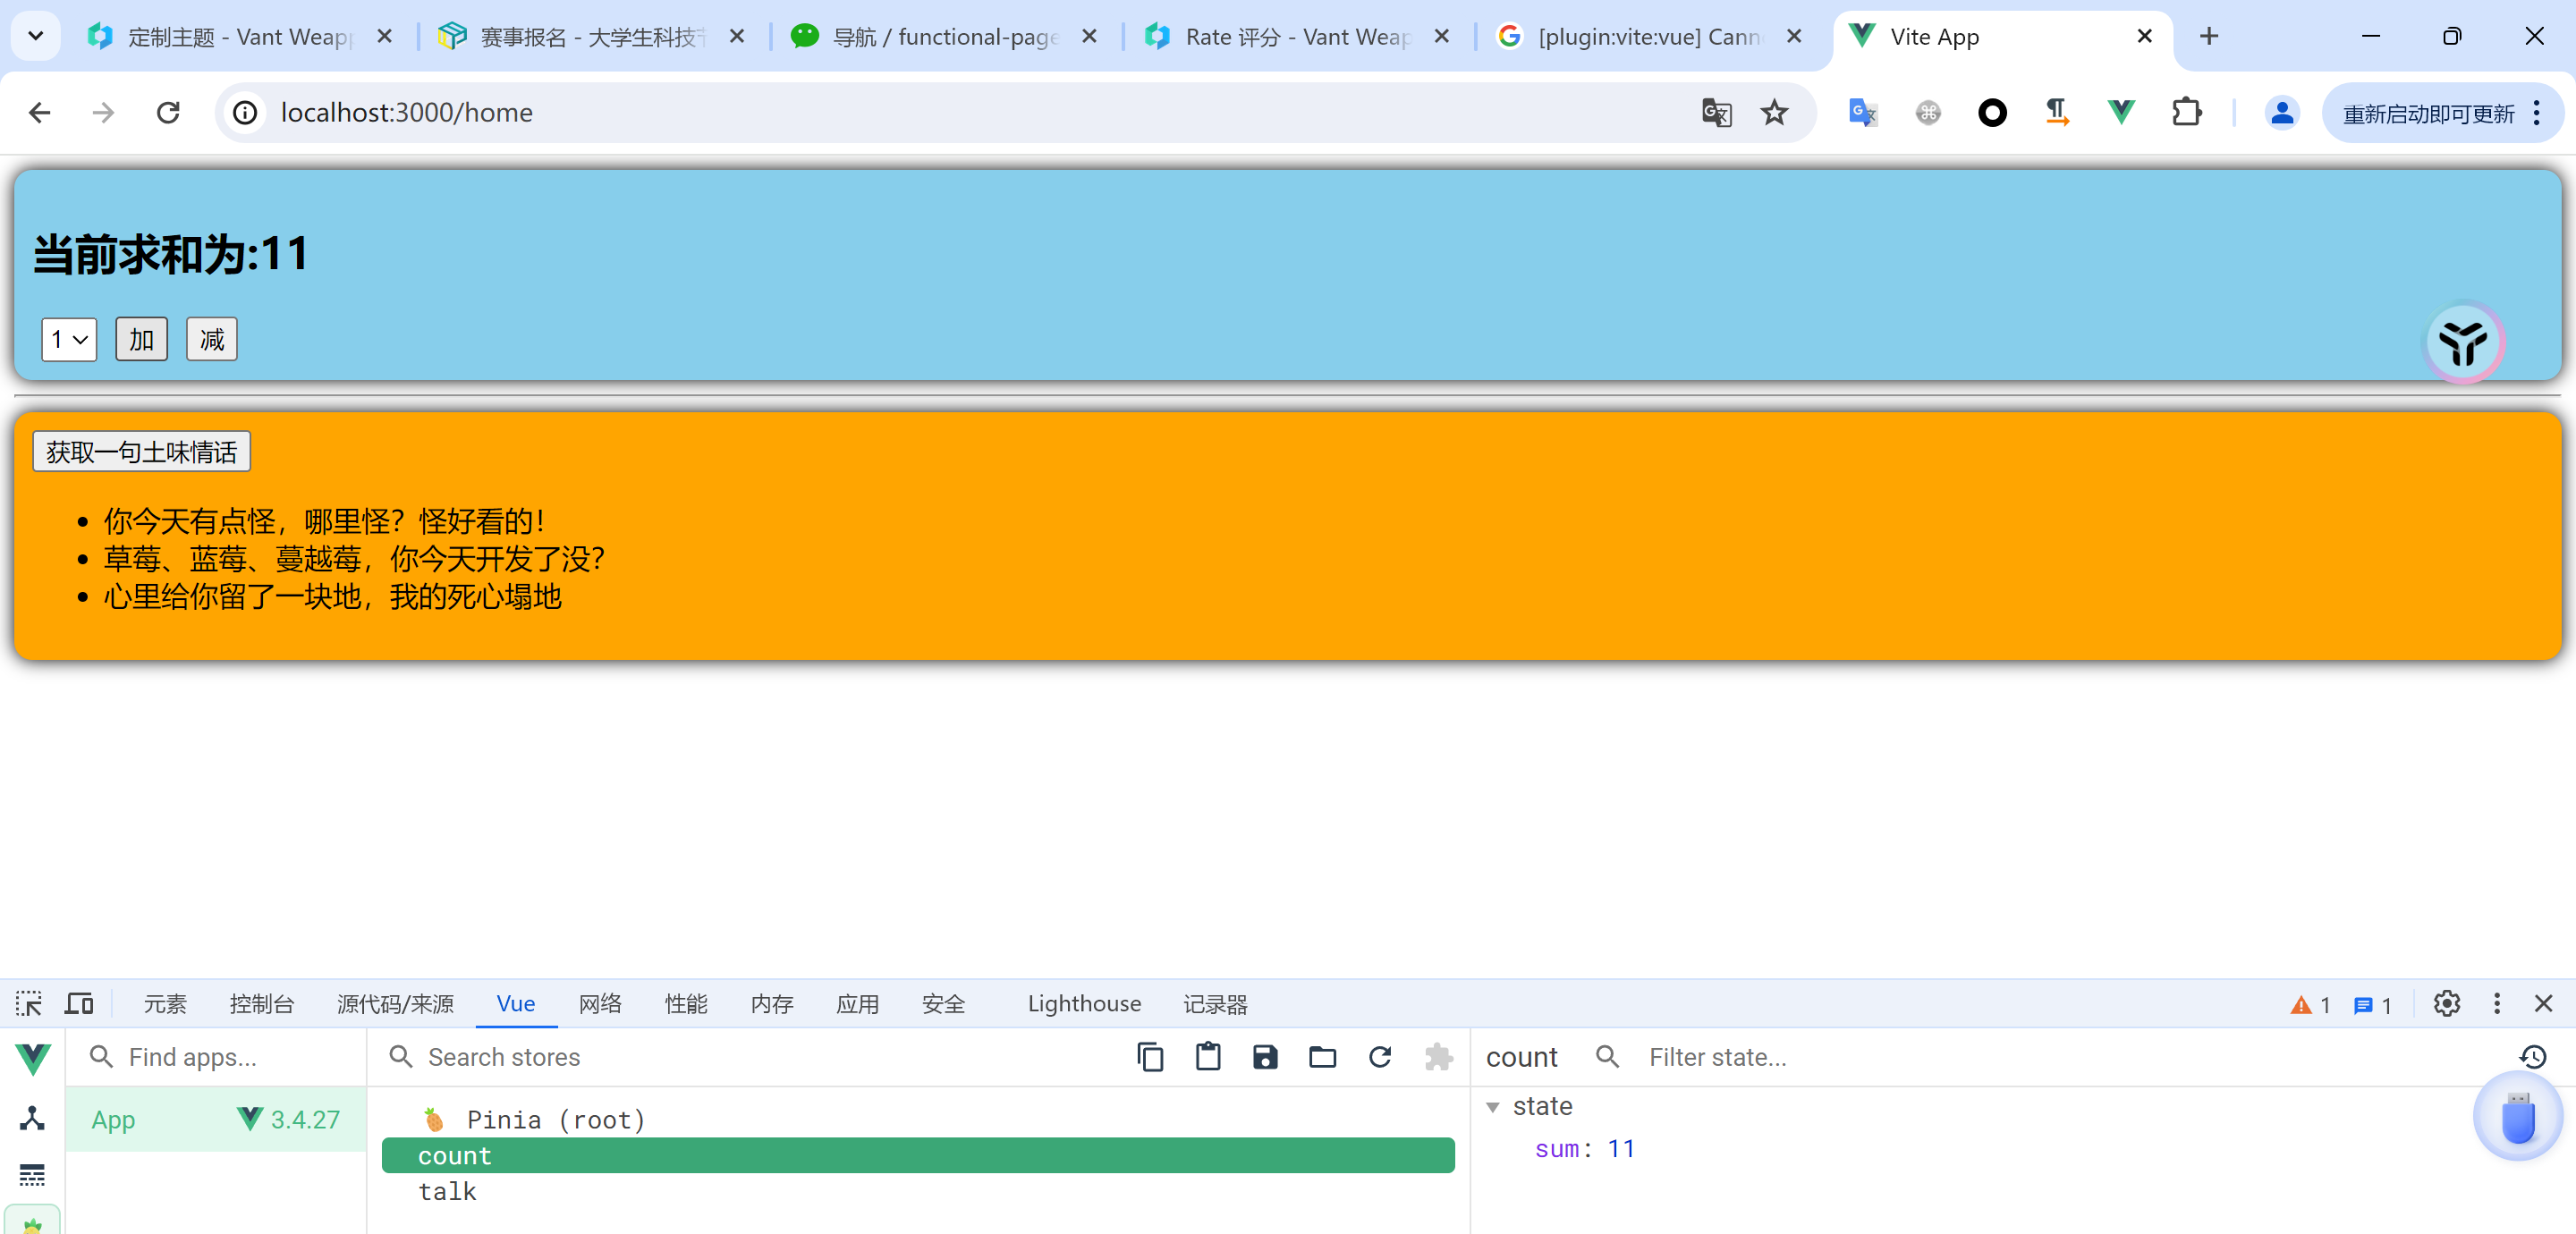The width and height of the screenshot is (2576, 1234).
Task: Open the number select dropdown showing 1
Action: (x=69, y=340)
